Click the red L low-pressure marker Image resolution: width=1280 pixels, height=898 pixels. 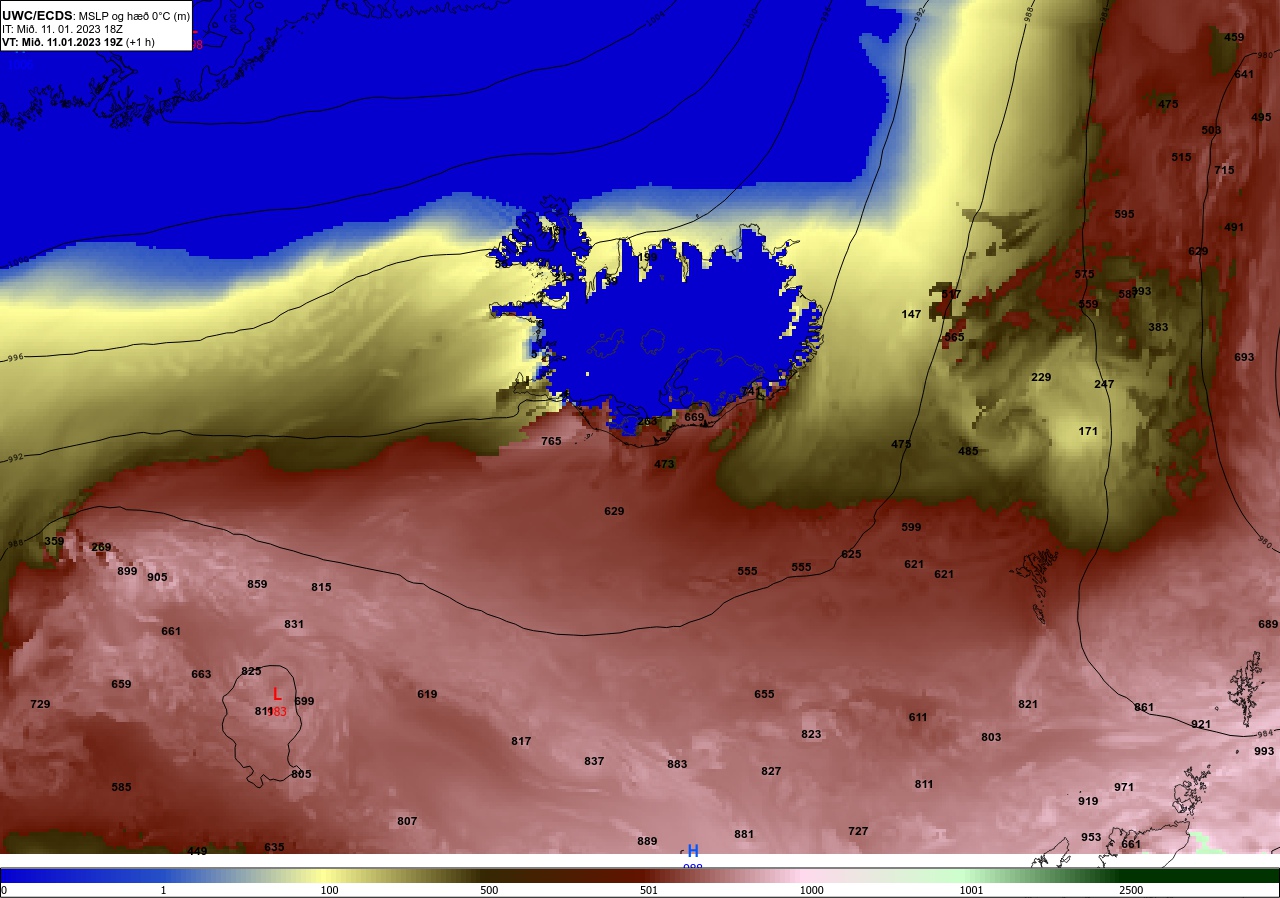pos(277,694)
